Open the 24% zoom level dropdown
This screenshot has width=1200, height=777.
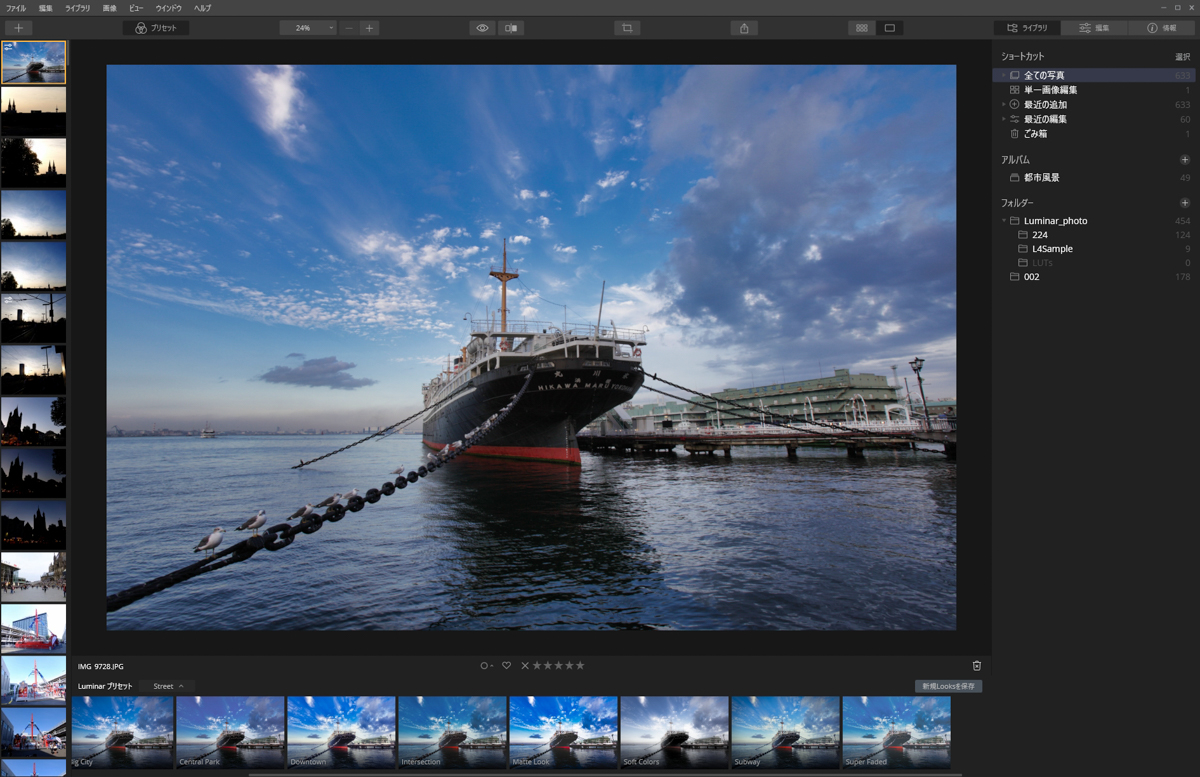tap(308, 28)
